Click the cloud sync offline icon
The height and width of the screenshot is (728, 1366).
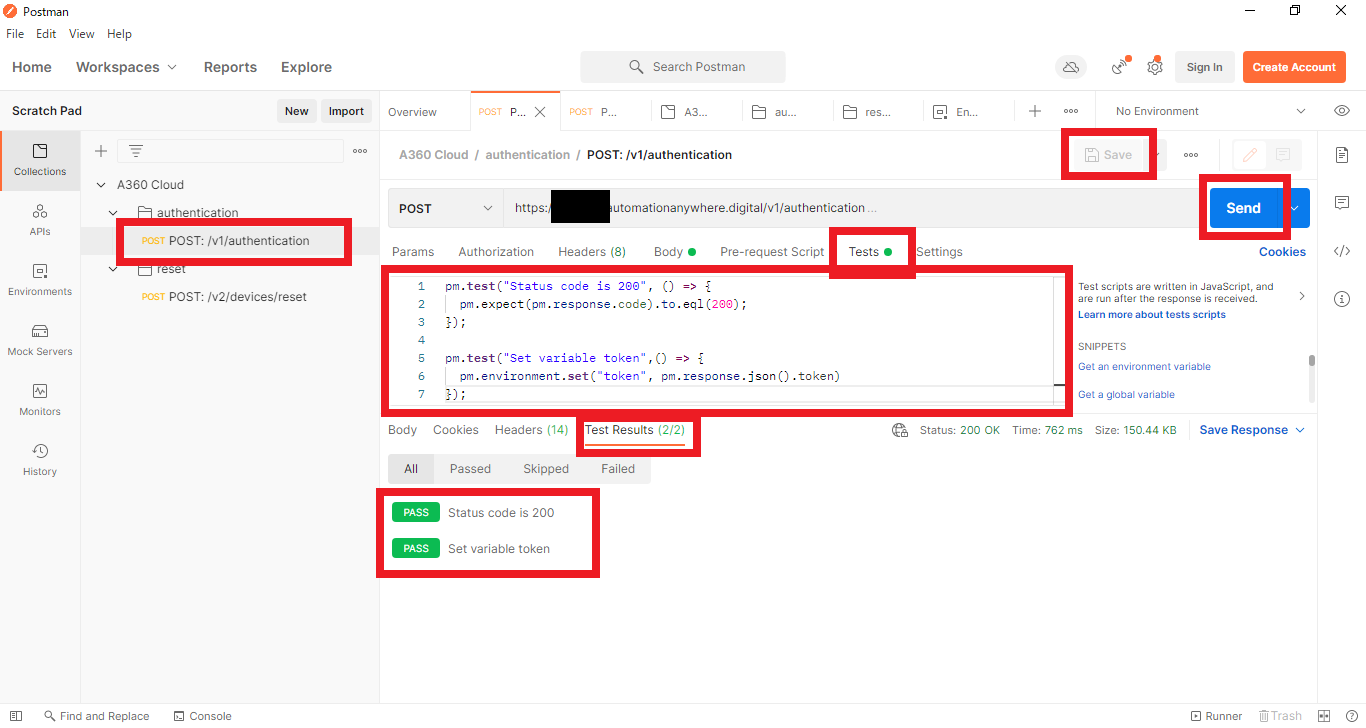pos(1071,67)
